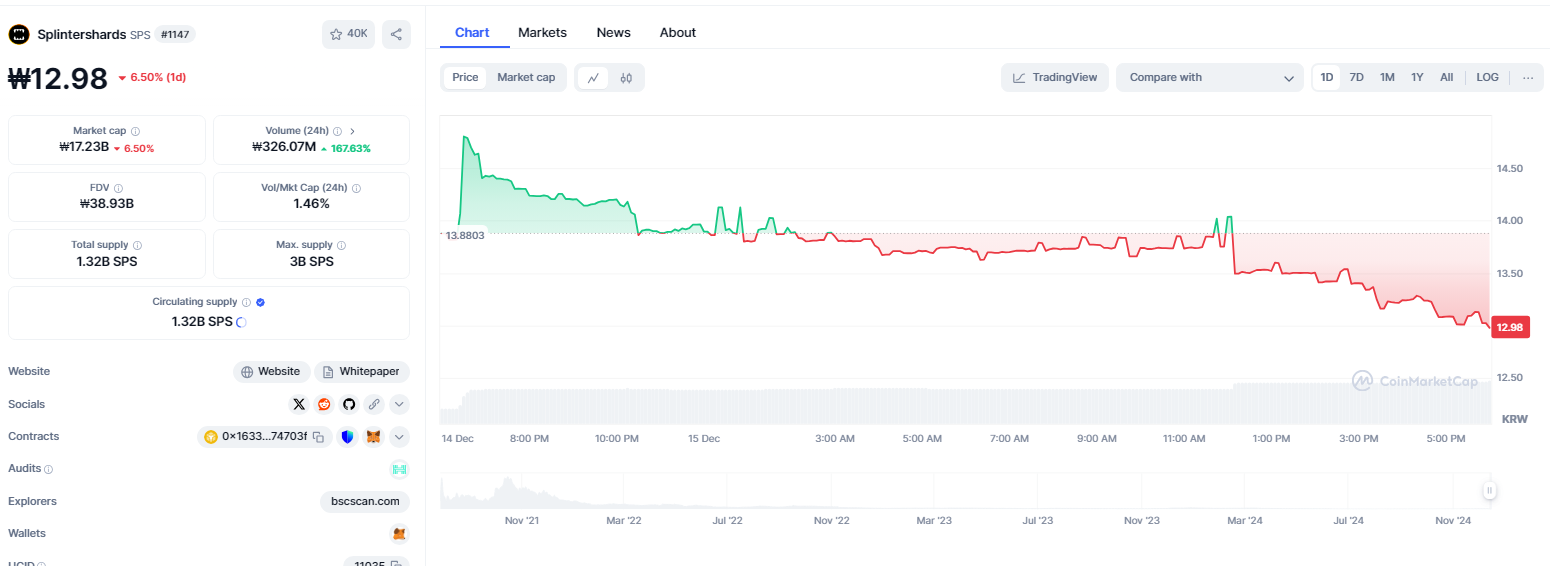Screen dimensions: 1550x566
Task: Click the Splintershards coin logo
Action: 19,34
